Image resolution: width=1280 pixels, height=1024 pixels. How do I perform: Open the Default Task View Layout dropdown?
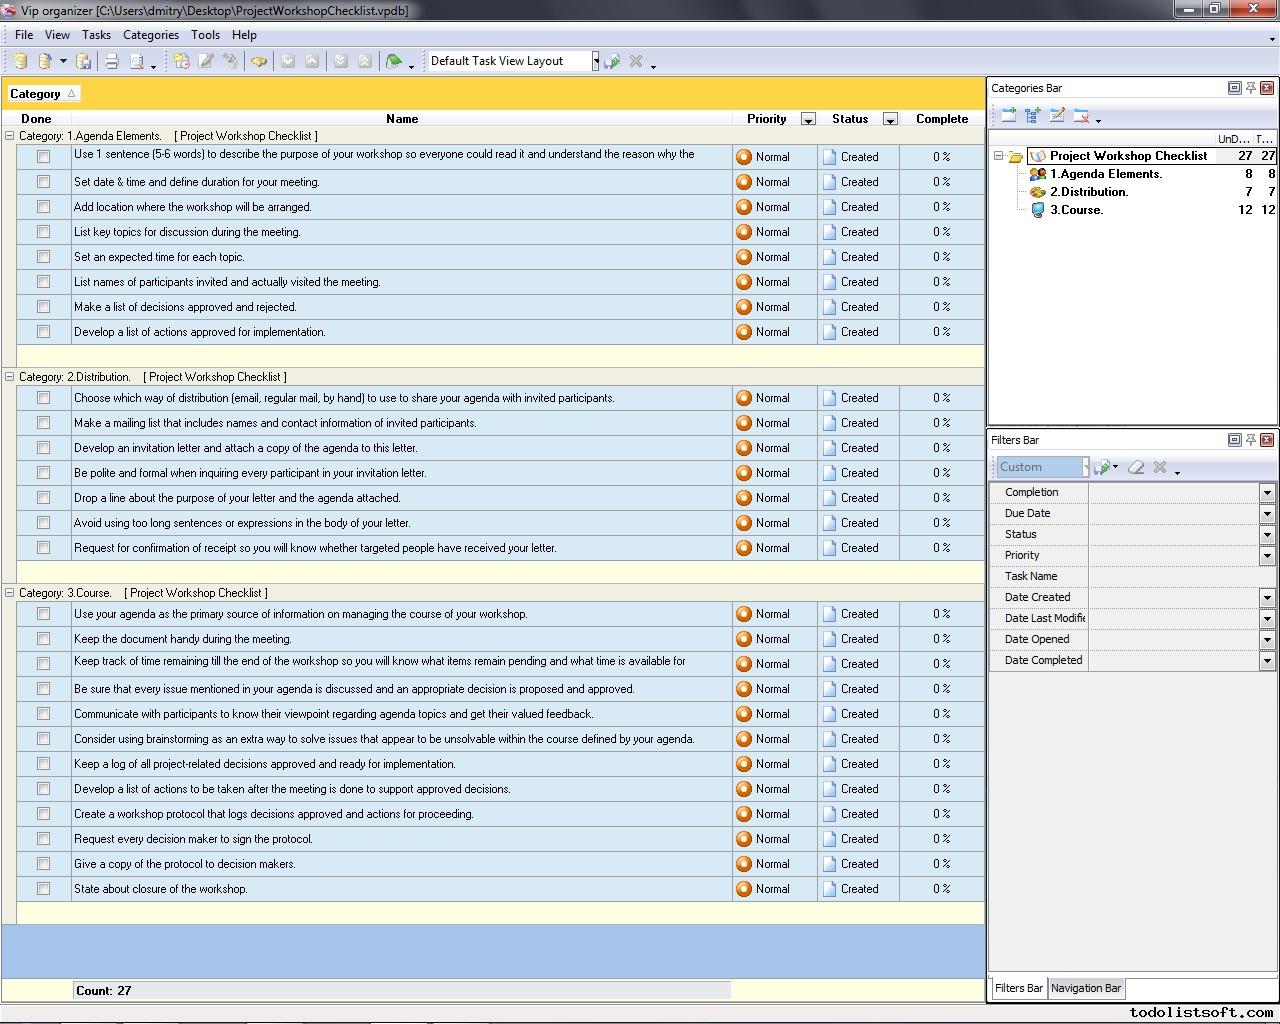595,61
